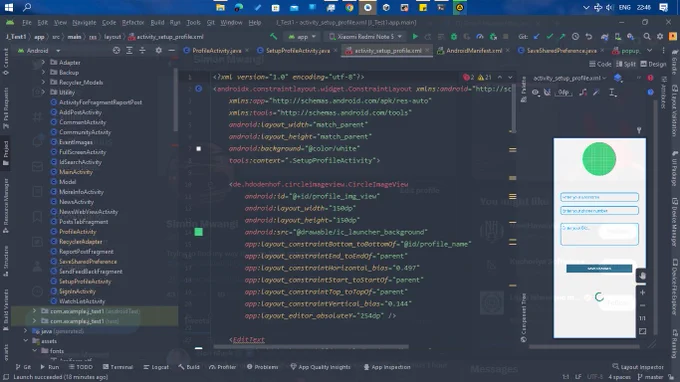Click the Git rollback undo arrow
This screenshot has width=680, height=382.
click(x=588, y=36)
